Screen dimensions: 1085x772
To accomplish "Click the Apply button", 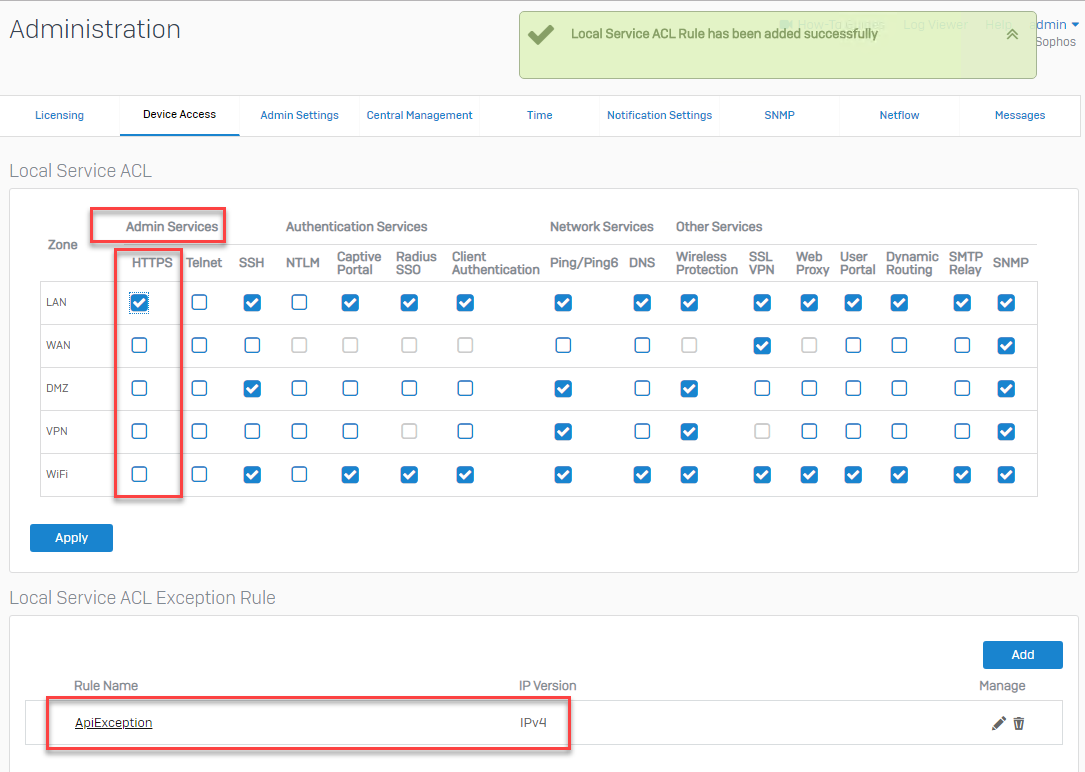I will pyautogui.click(x=71, y=538).
